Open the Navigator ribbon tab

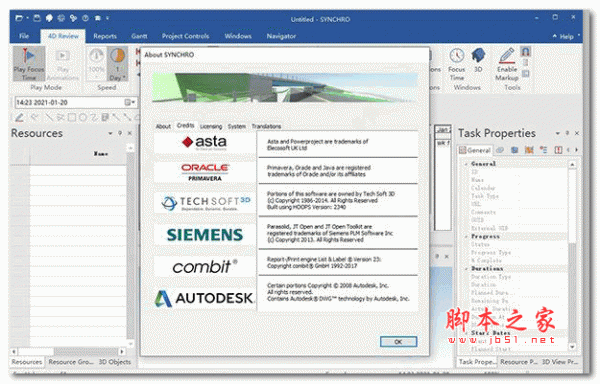(281, 36)
